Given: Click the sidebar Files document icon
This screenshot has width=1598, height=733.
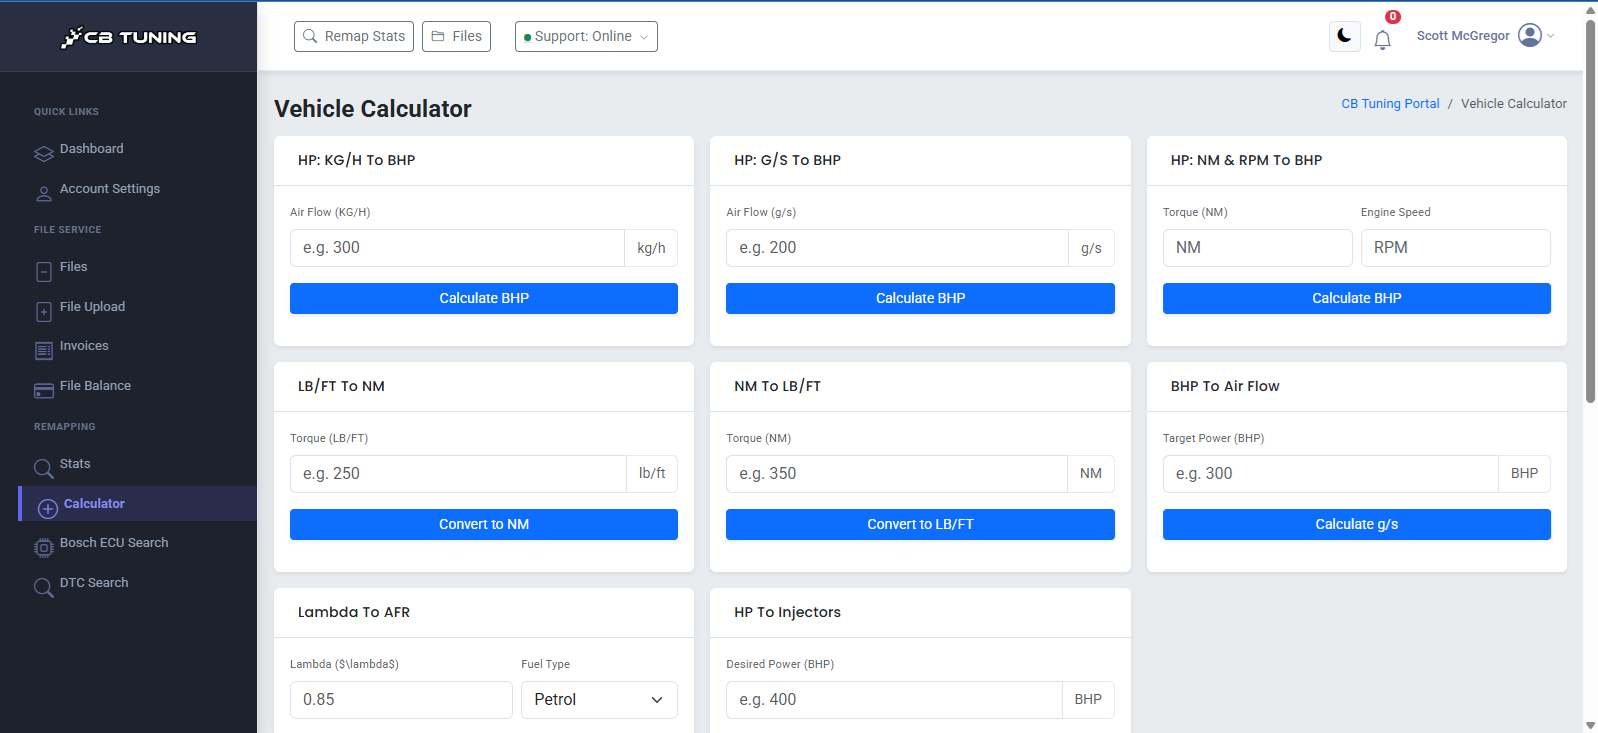Looking at the screenshot, I should [x=44, y=272].
